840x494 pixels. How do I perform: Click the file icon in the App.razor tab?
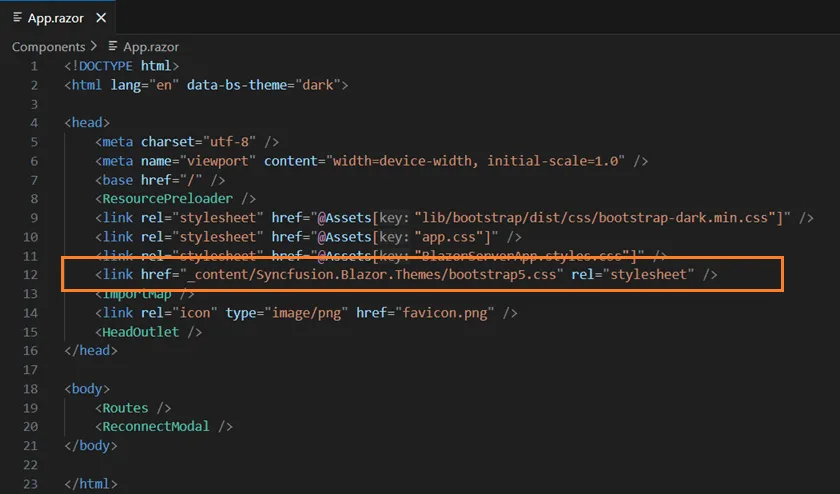(18, 17)
